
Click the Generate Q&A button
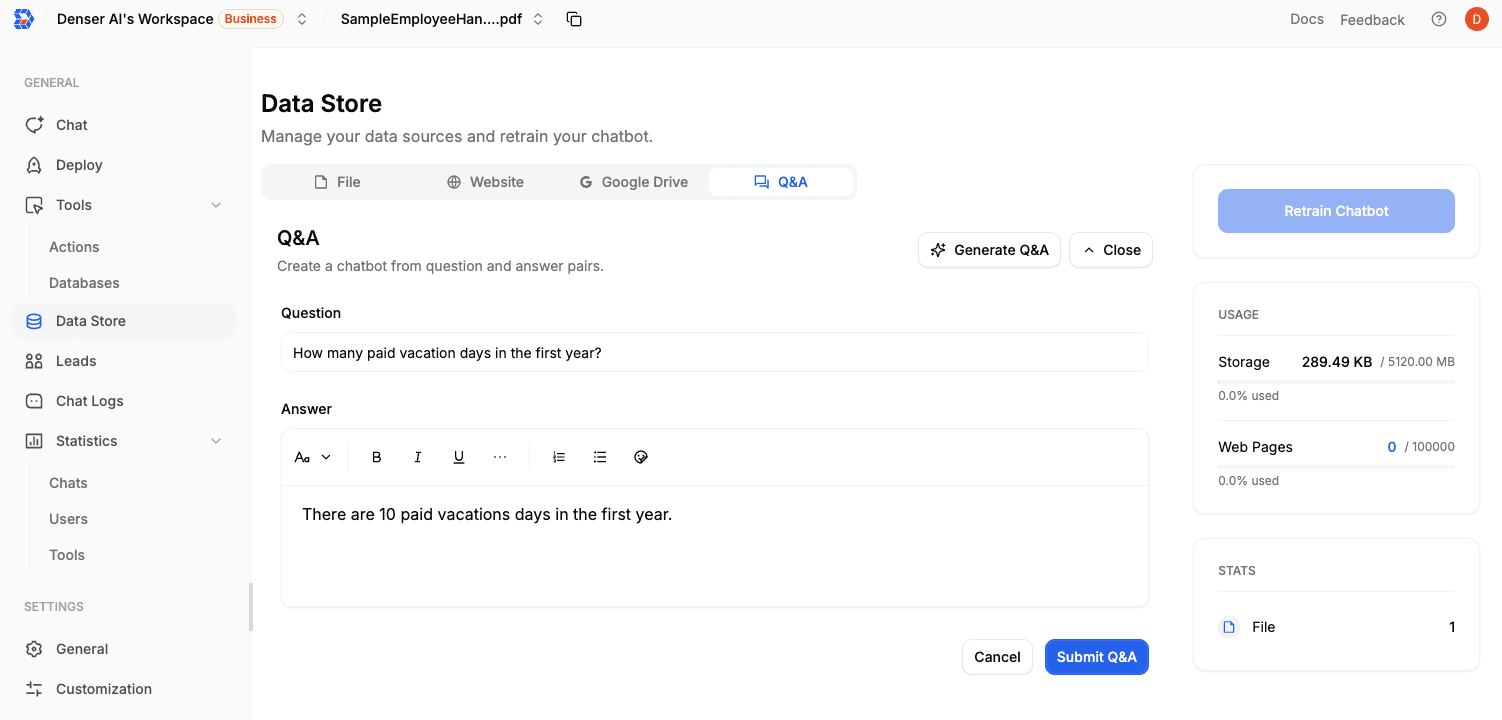click(989, 249)
